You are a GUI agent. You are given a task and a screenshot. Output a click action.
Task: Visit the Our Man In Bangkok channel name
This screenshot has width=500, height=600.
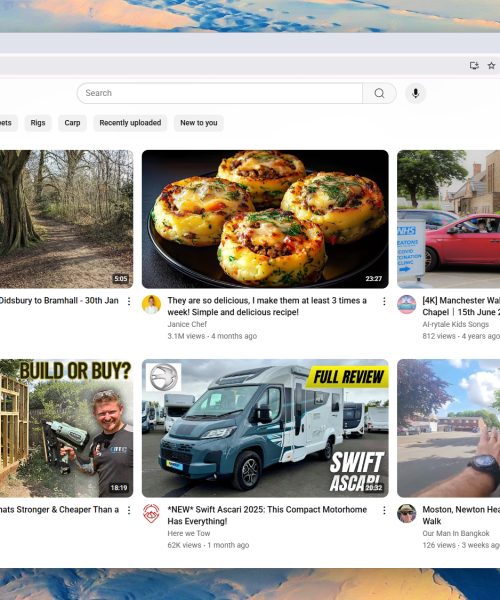(x=456, y=533)
